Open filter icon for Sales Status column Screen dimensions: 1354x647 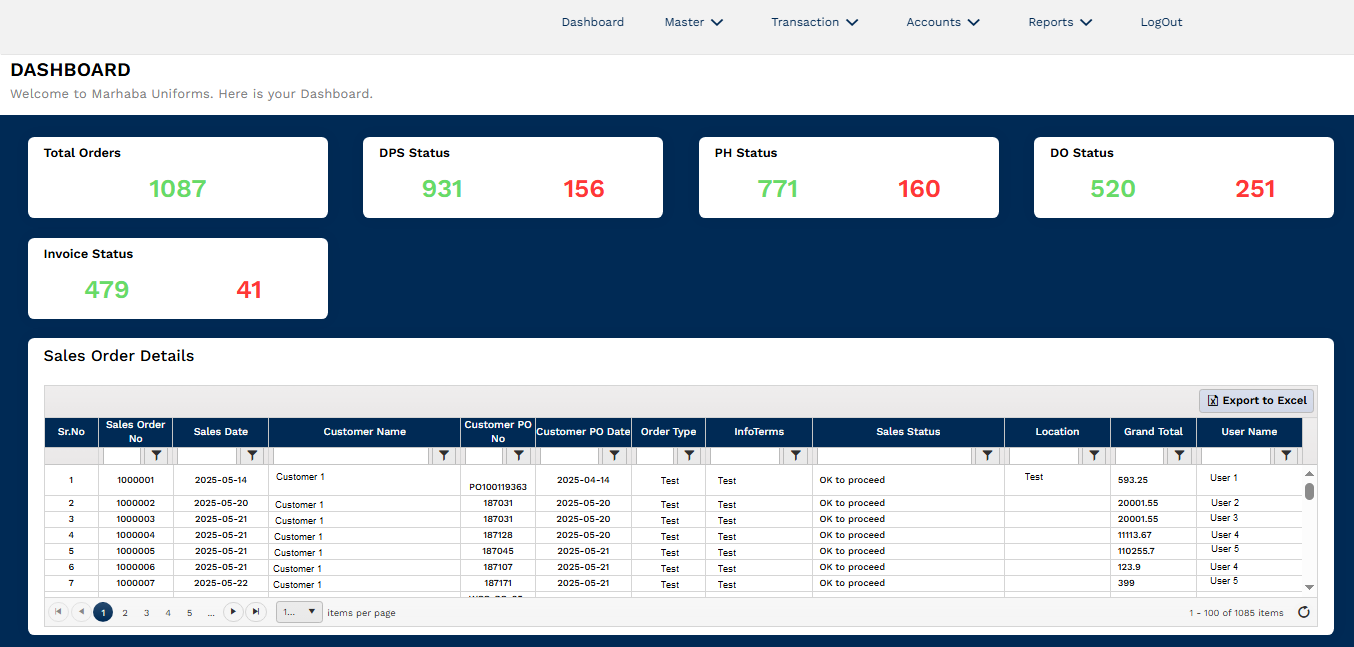coord(988,455)
